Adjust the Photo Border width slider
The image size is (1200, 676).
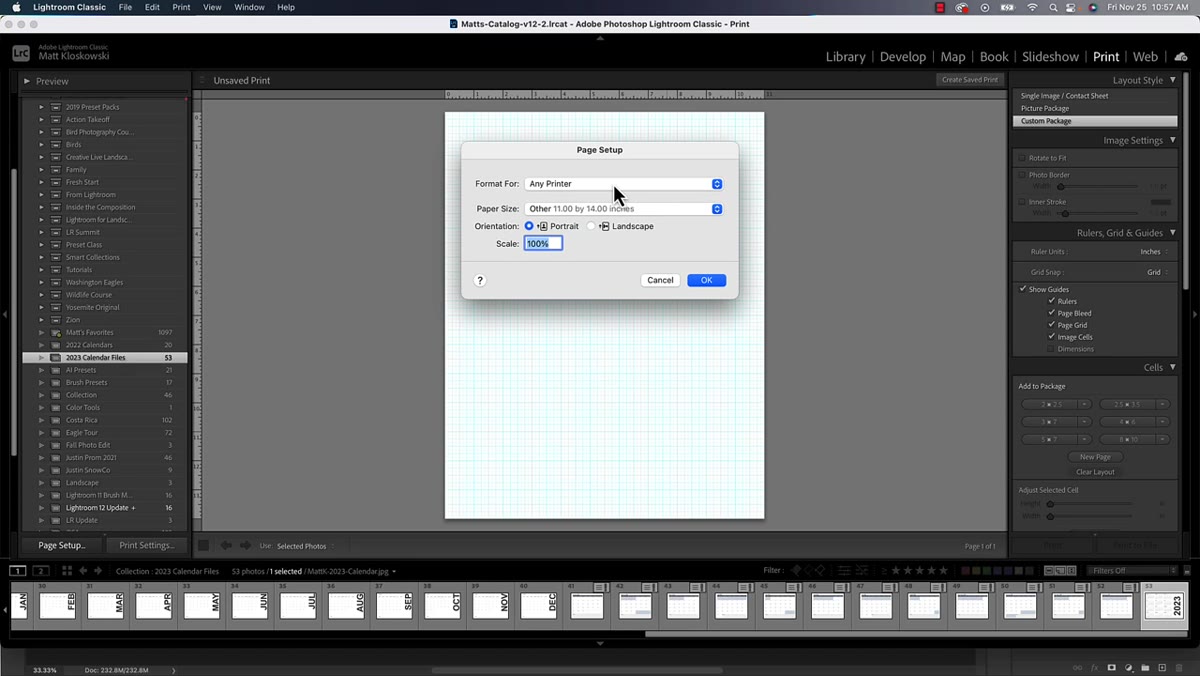tap(1061, 186)
